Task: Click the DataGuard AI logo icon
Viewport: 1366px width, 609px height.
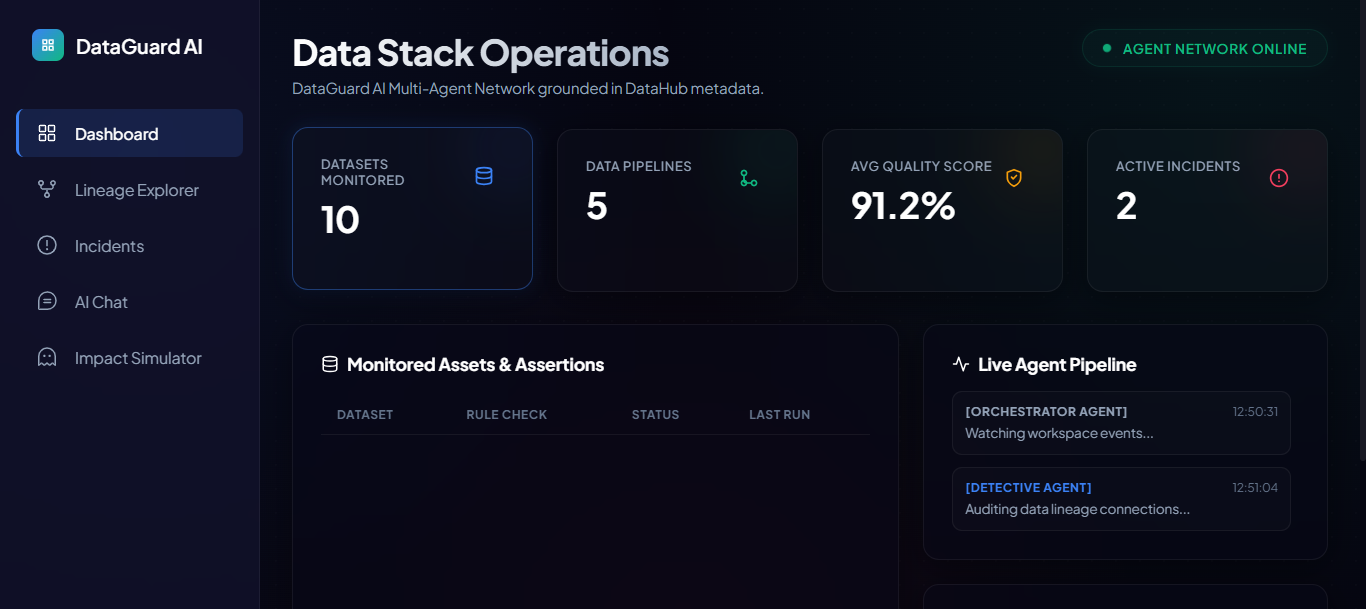Action: pyautogui.click(x=48, y=45)
